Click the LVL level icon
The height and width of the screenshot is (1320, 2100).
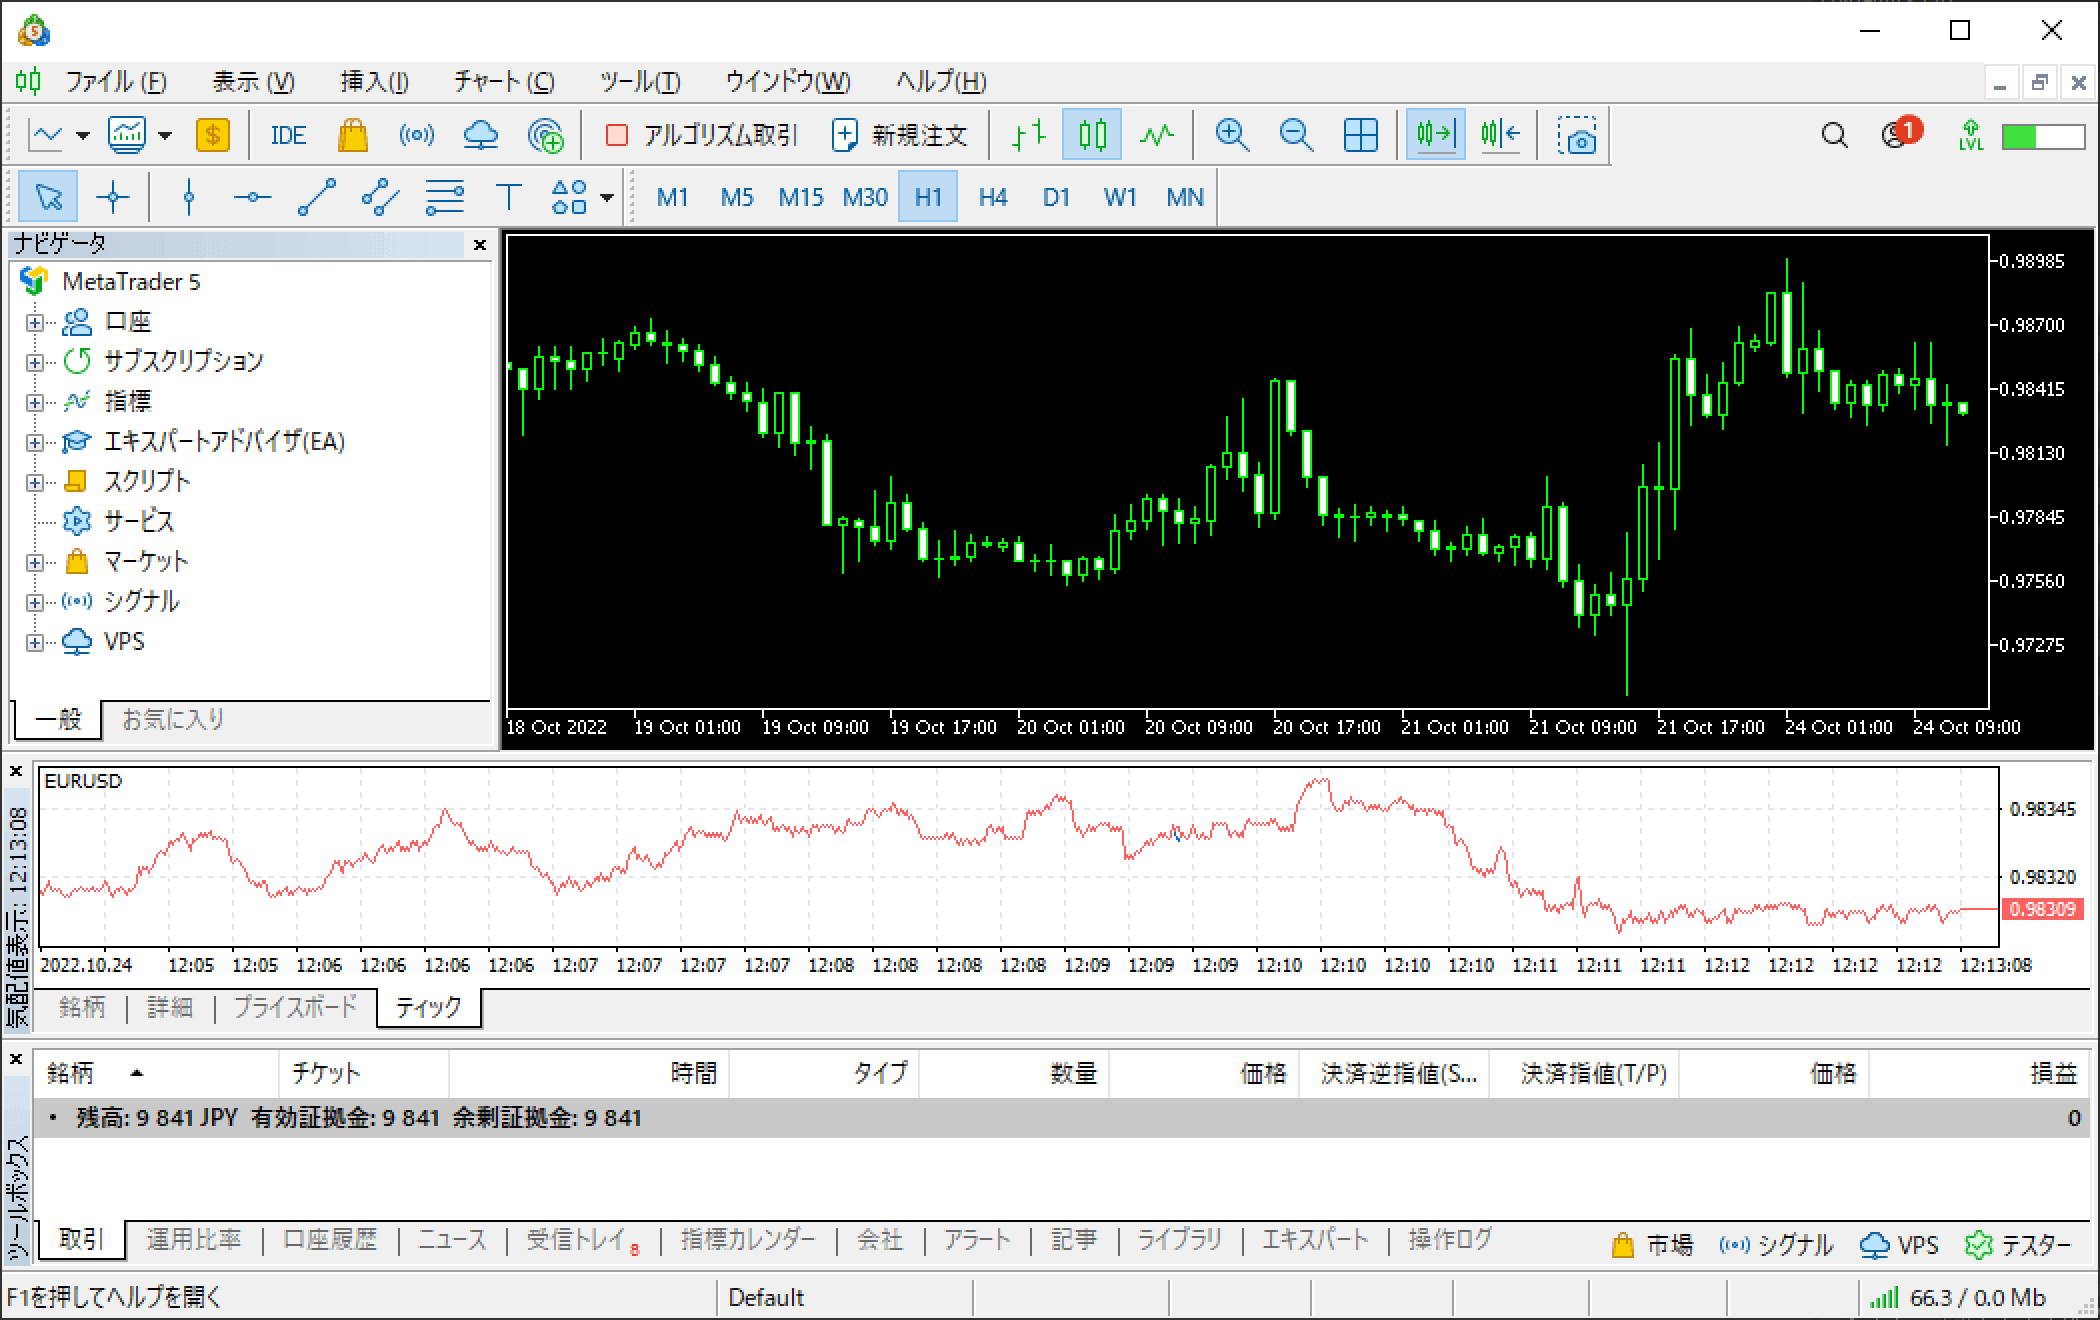tap(1970, 135)
